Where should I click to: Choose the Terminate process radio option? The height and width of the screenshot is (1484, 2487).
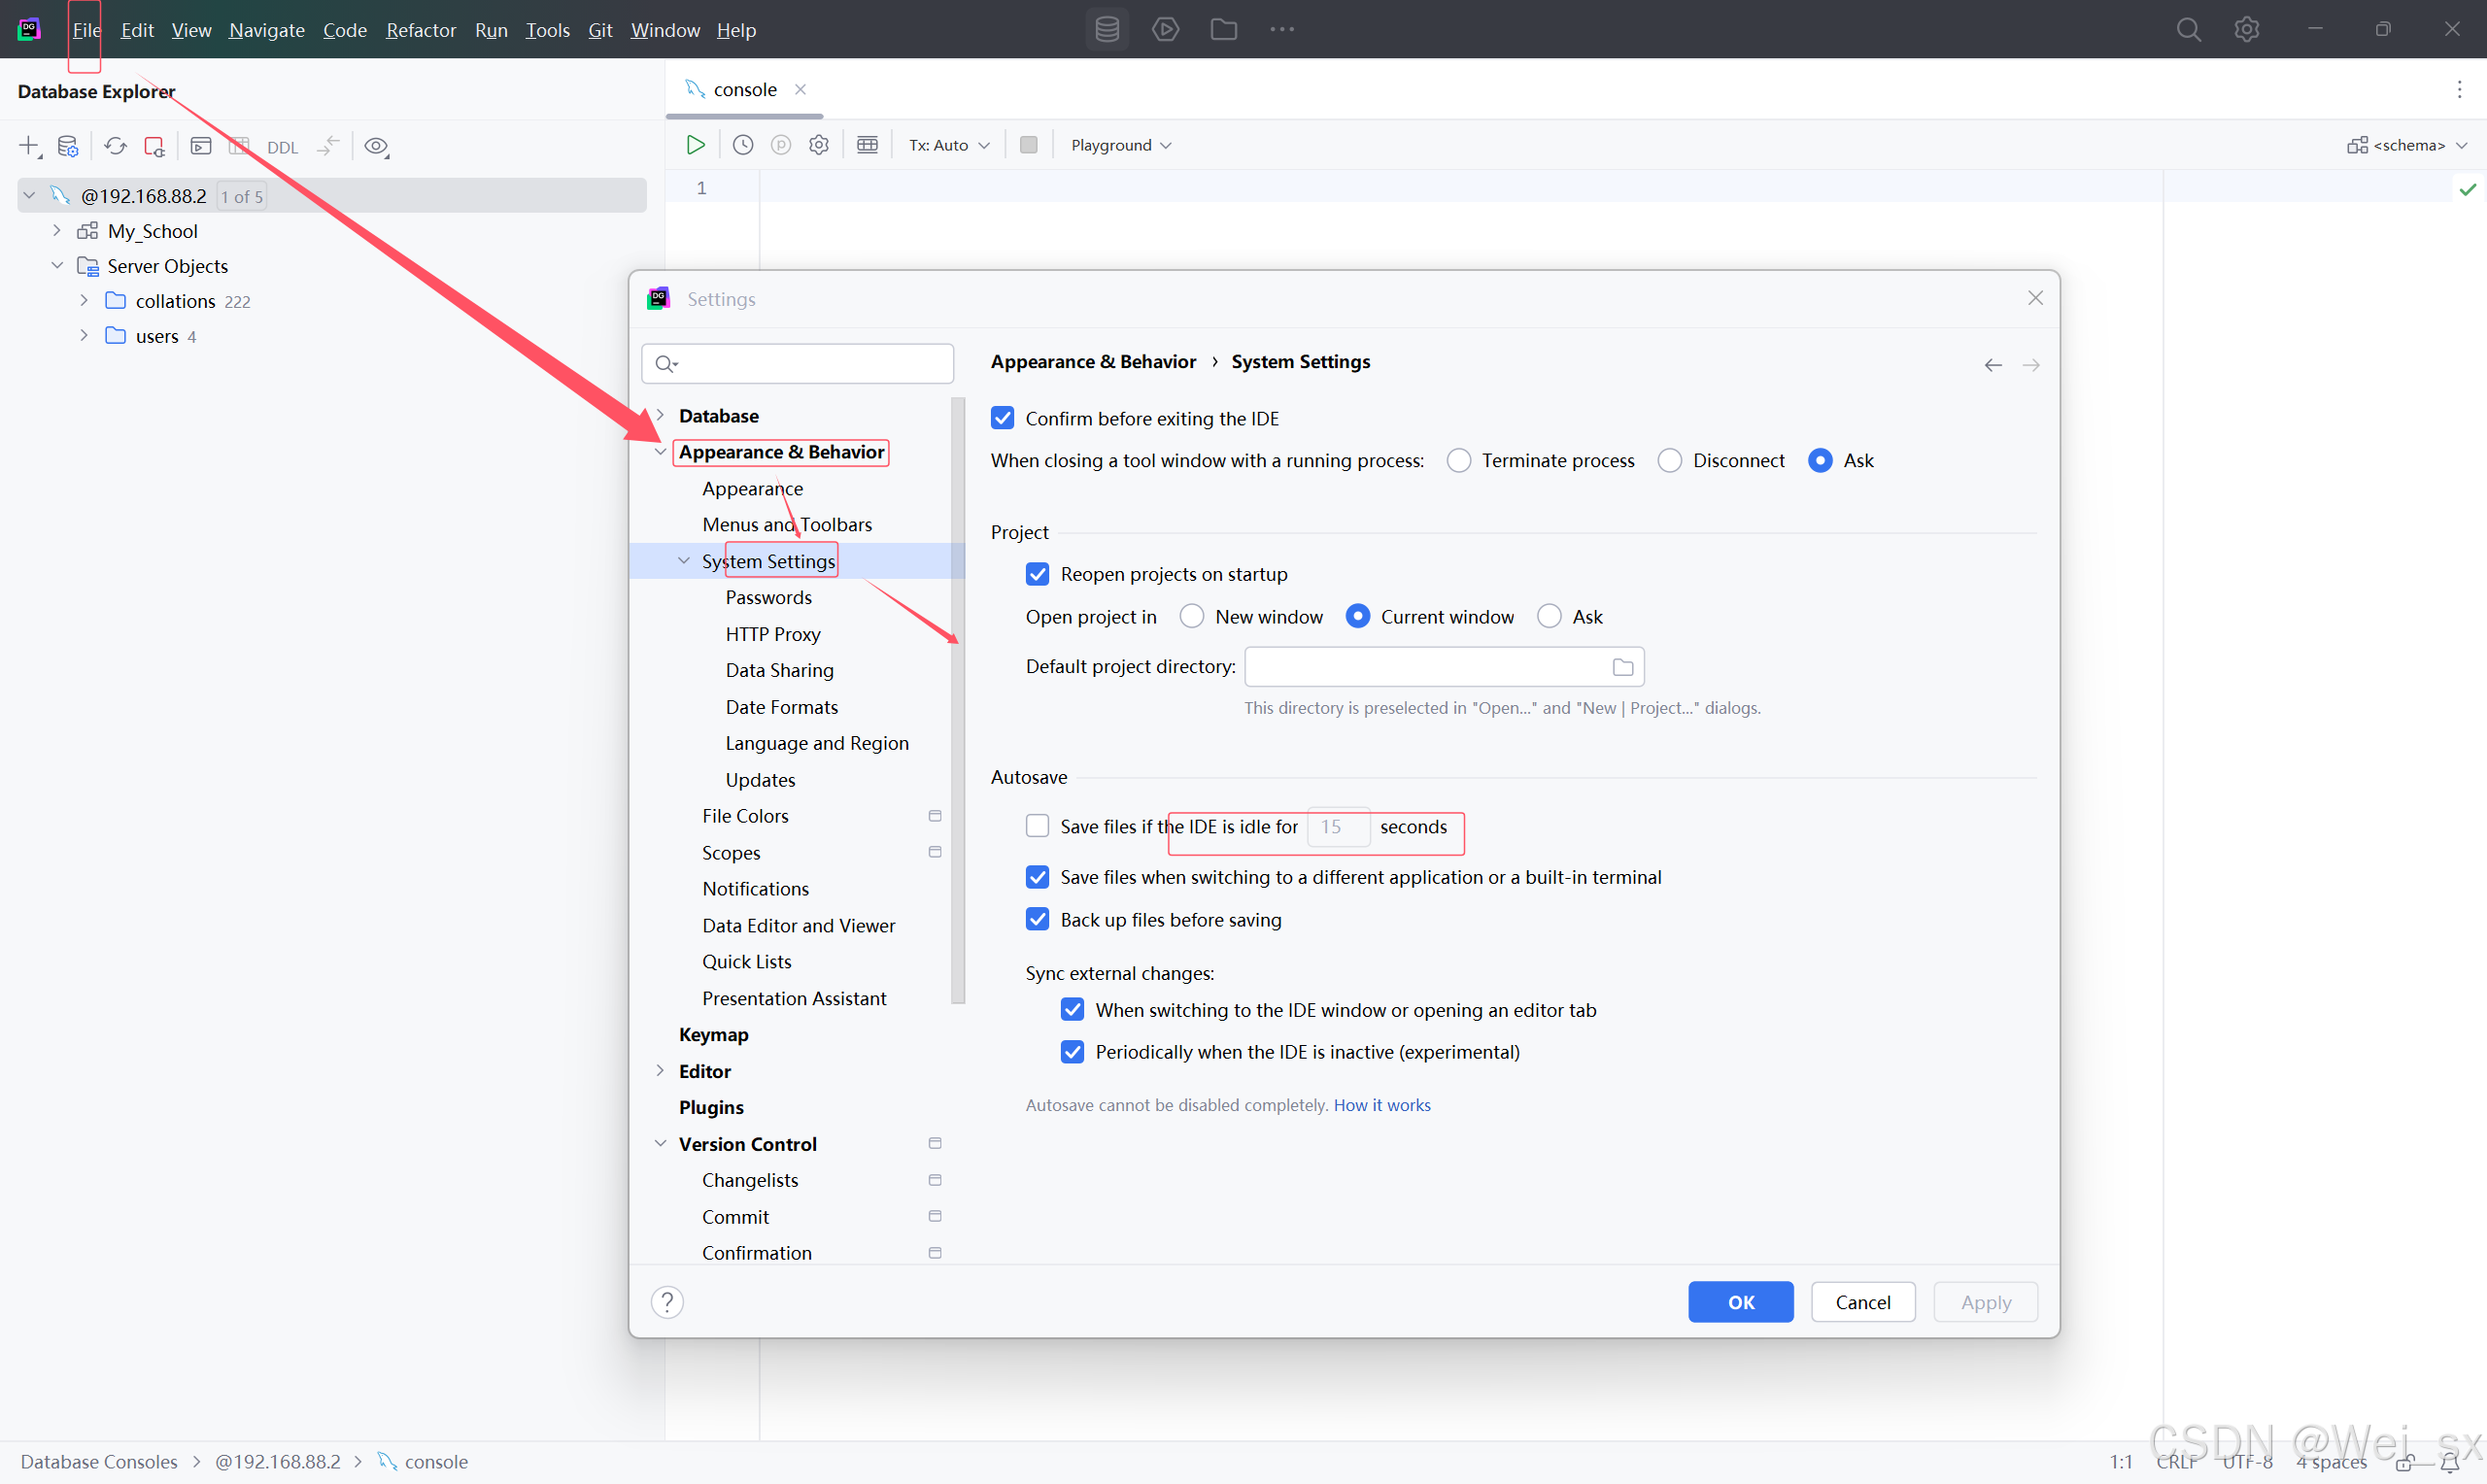pos(1458,461)
